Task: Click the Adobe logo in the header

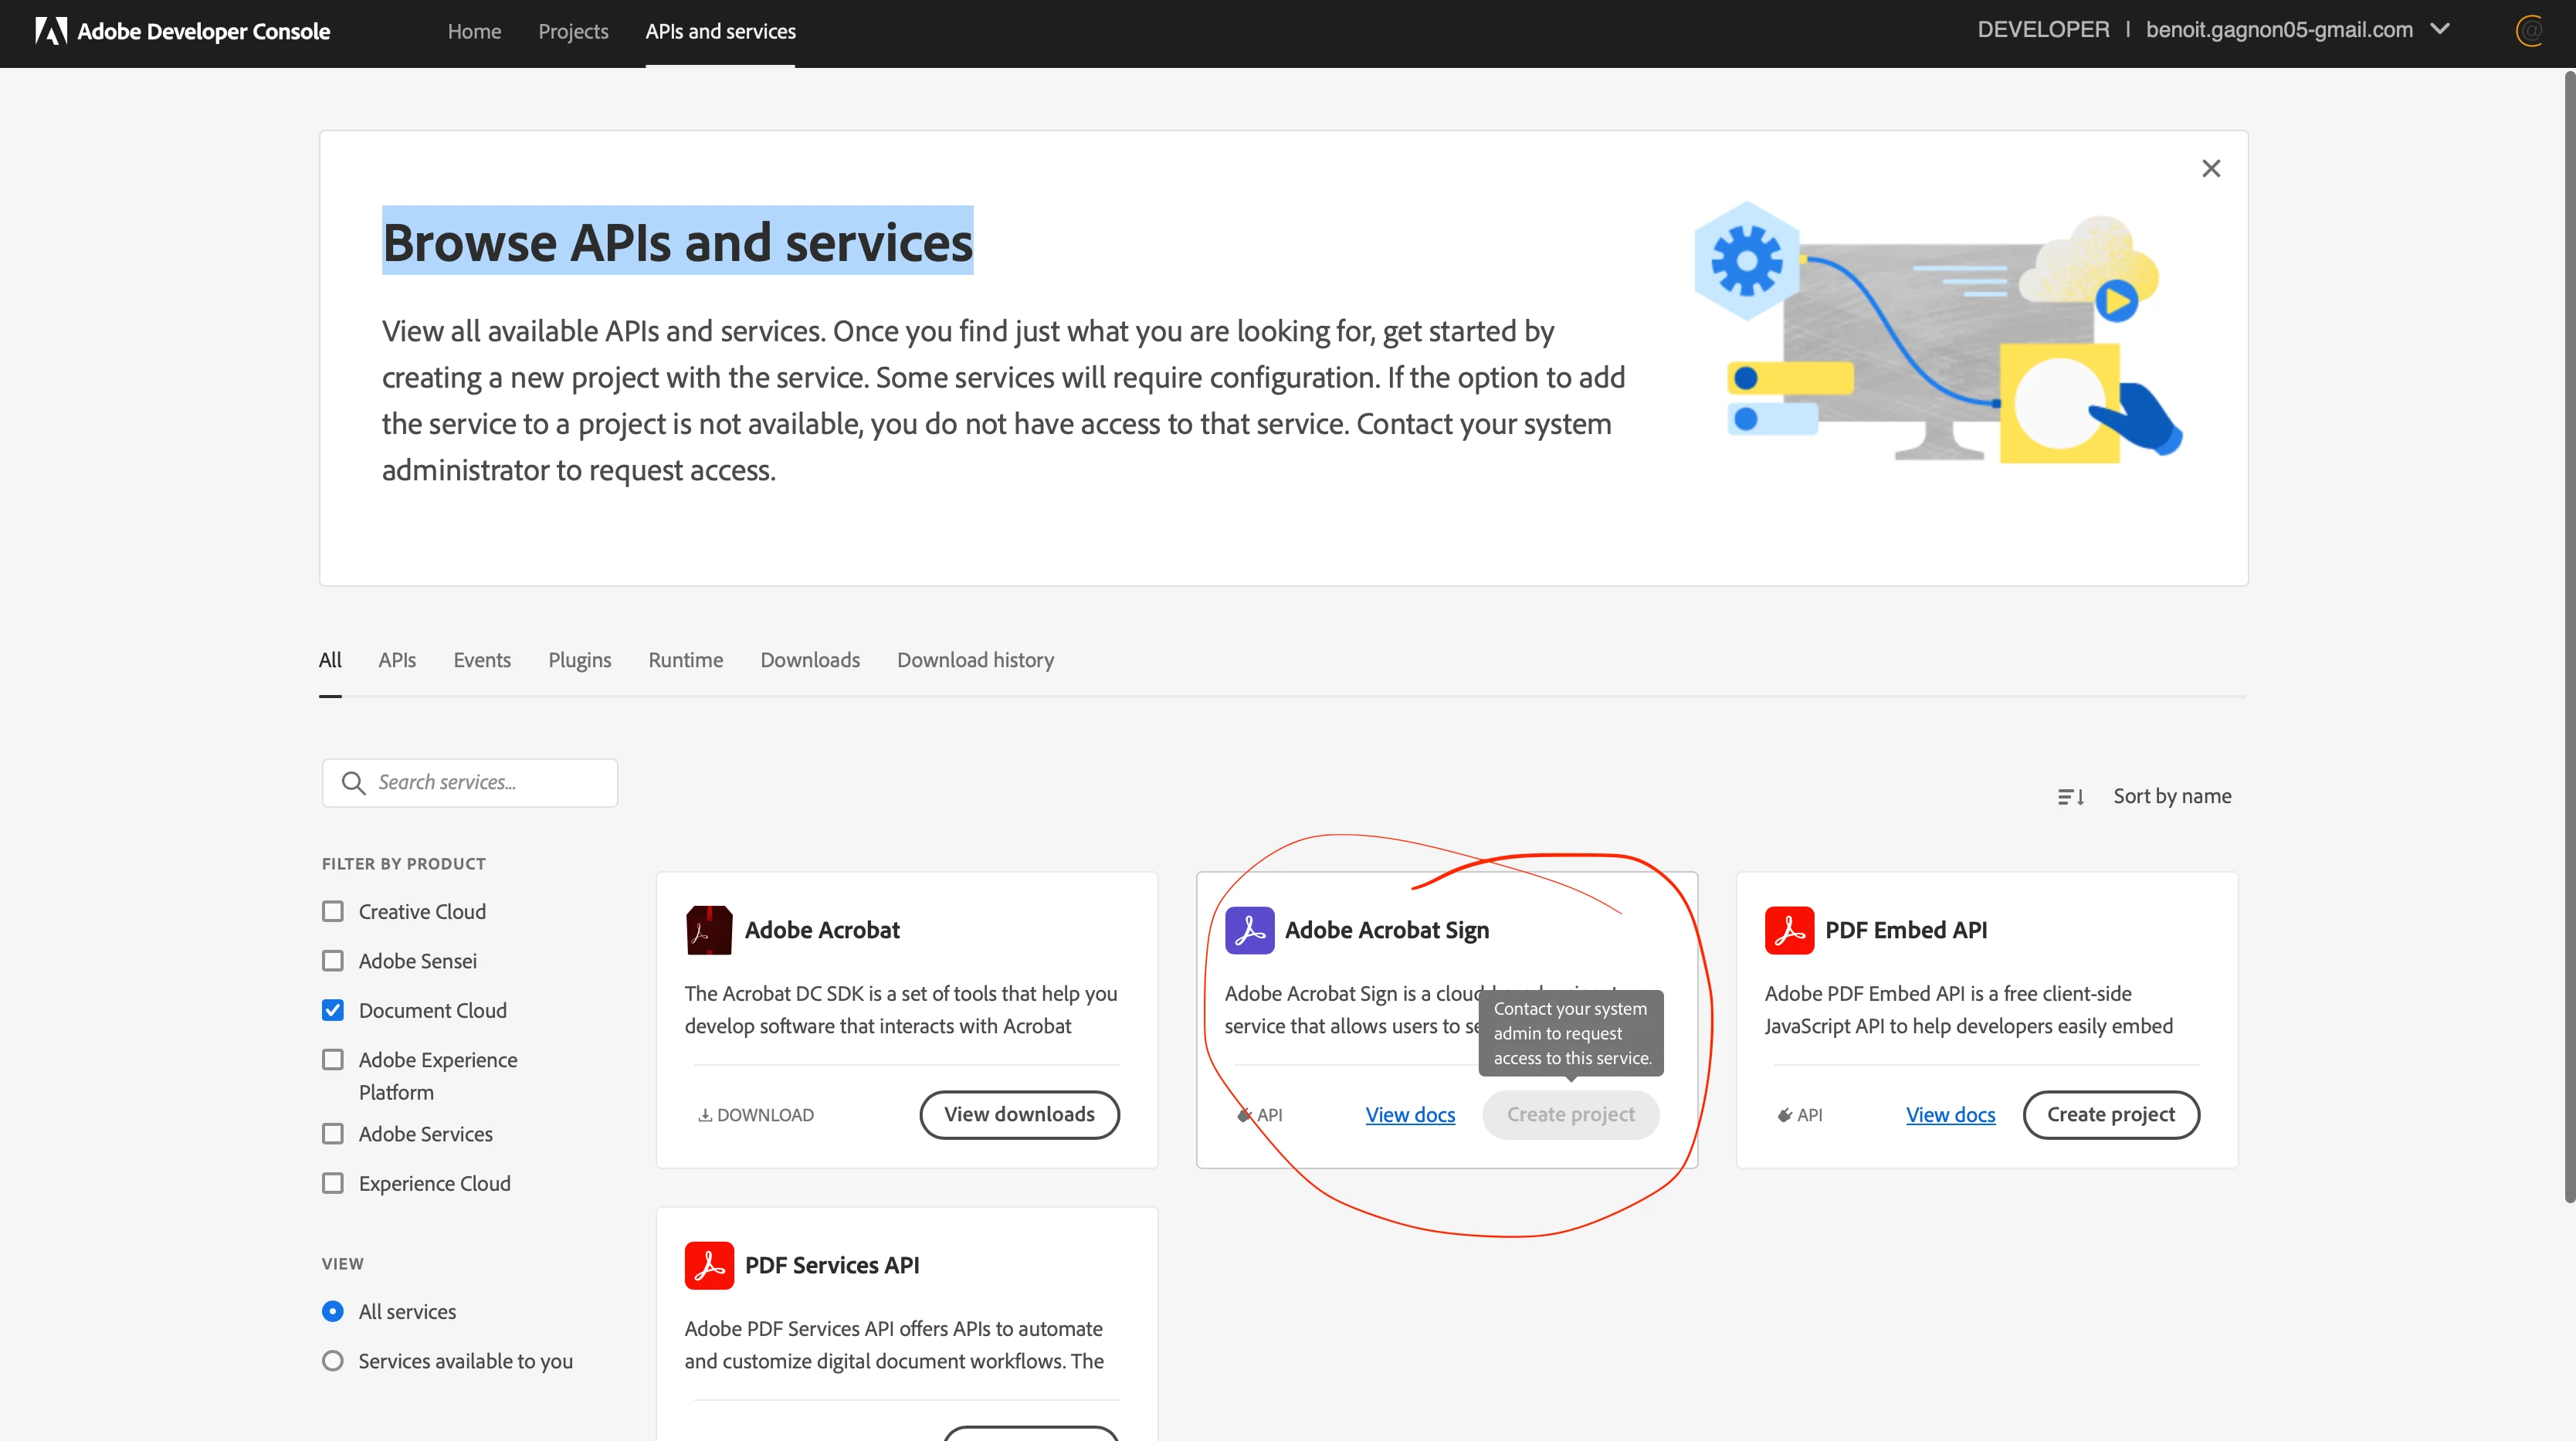Action: click(51, 31)
